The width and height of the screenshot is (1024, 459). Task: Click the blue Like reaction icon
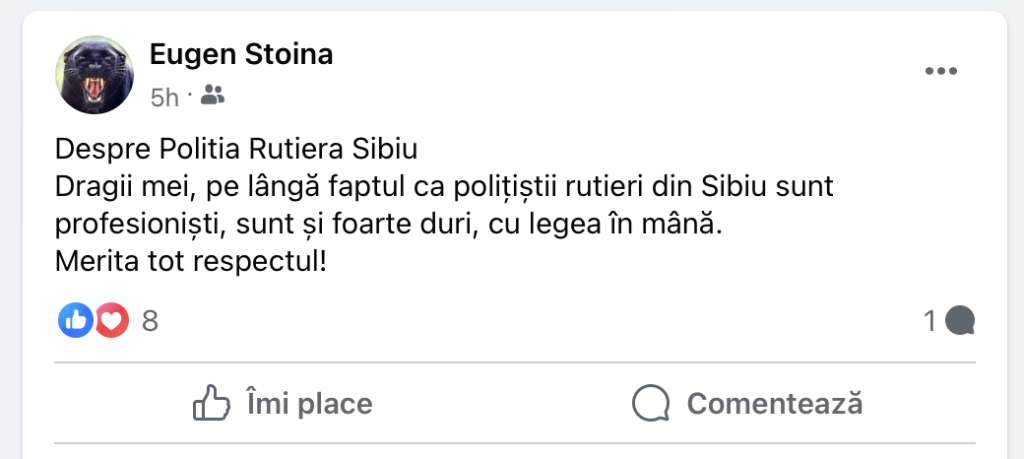click(x=77, y=321)
